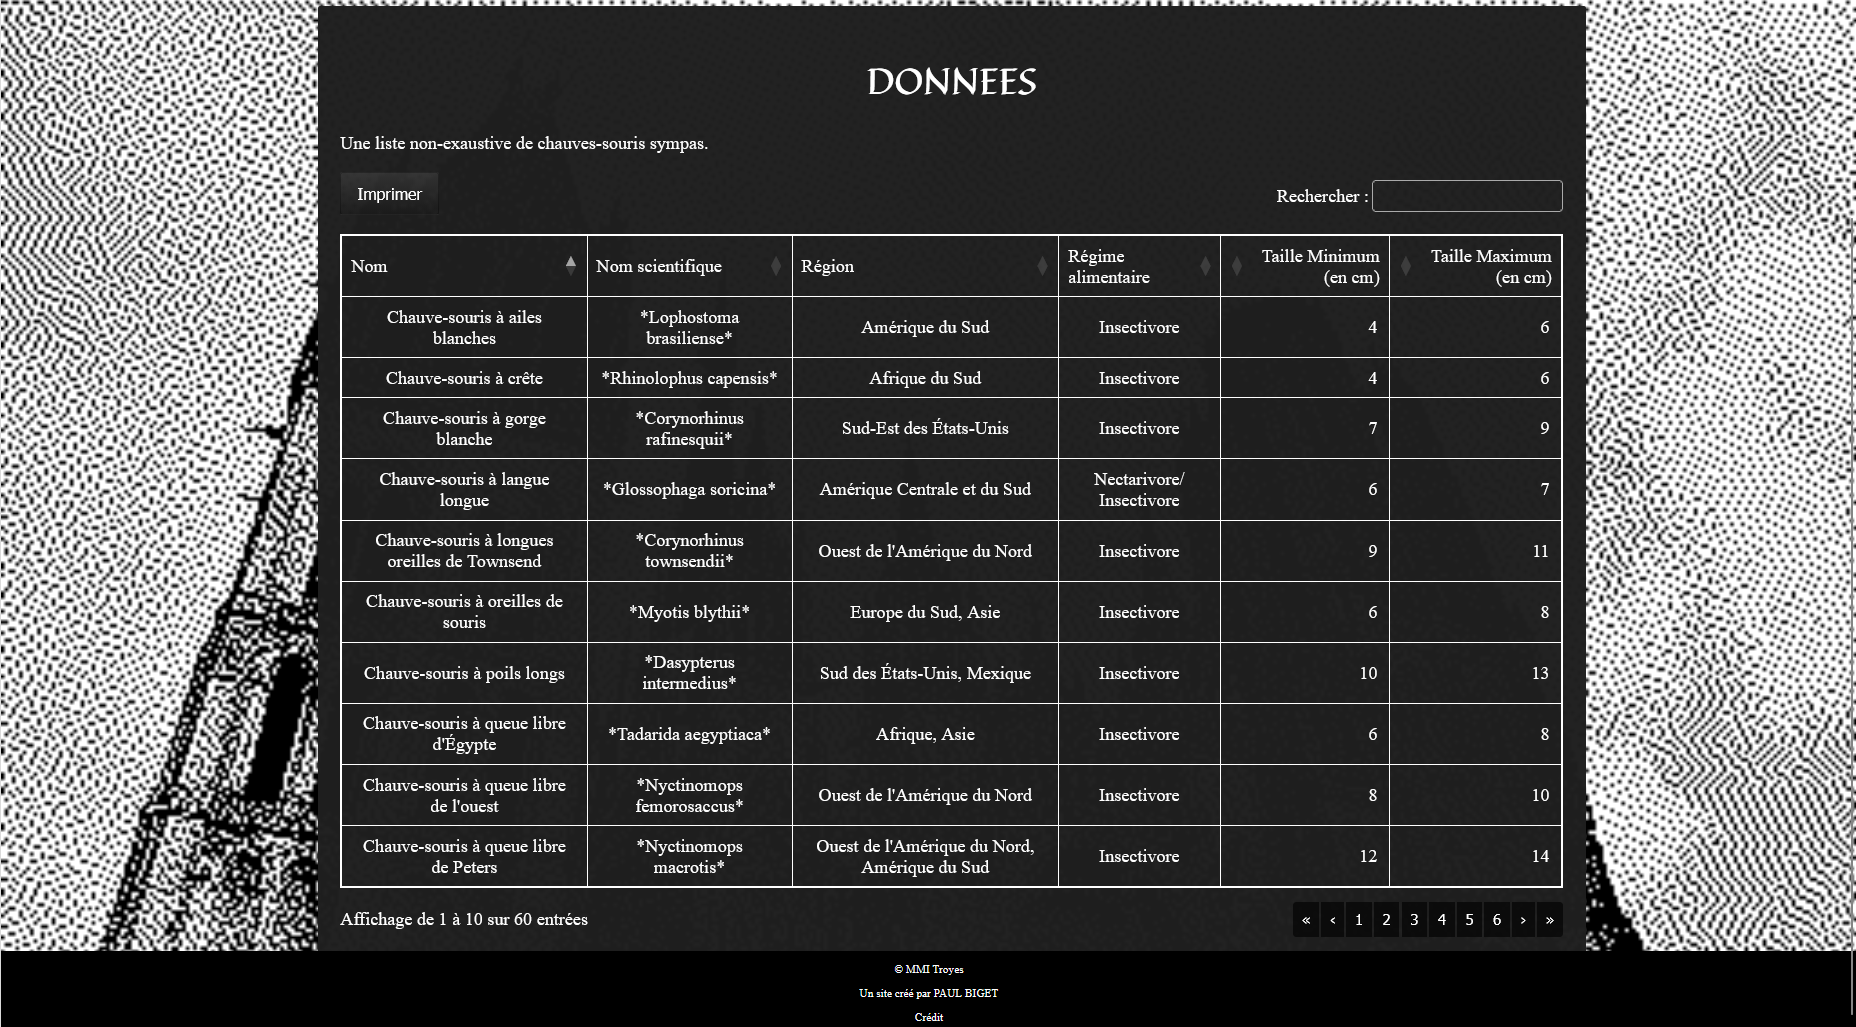Sort by Taille Maximum column header
The image size is (1856, 1027).
[x=1475, y=266]
